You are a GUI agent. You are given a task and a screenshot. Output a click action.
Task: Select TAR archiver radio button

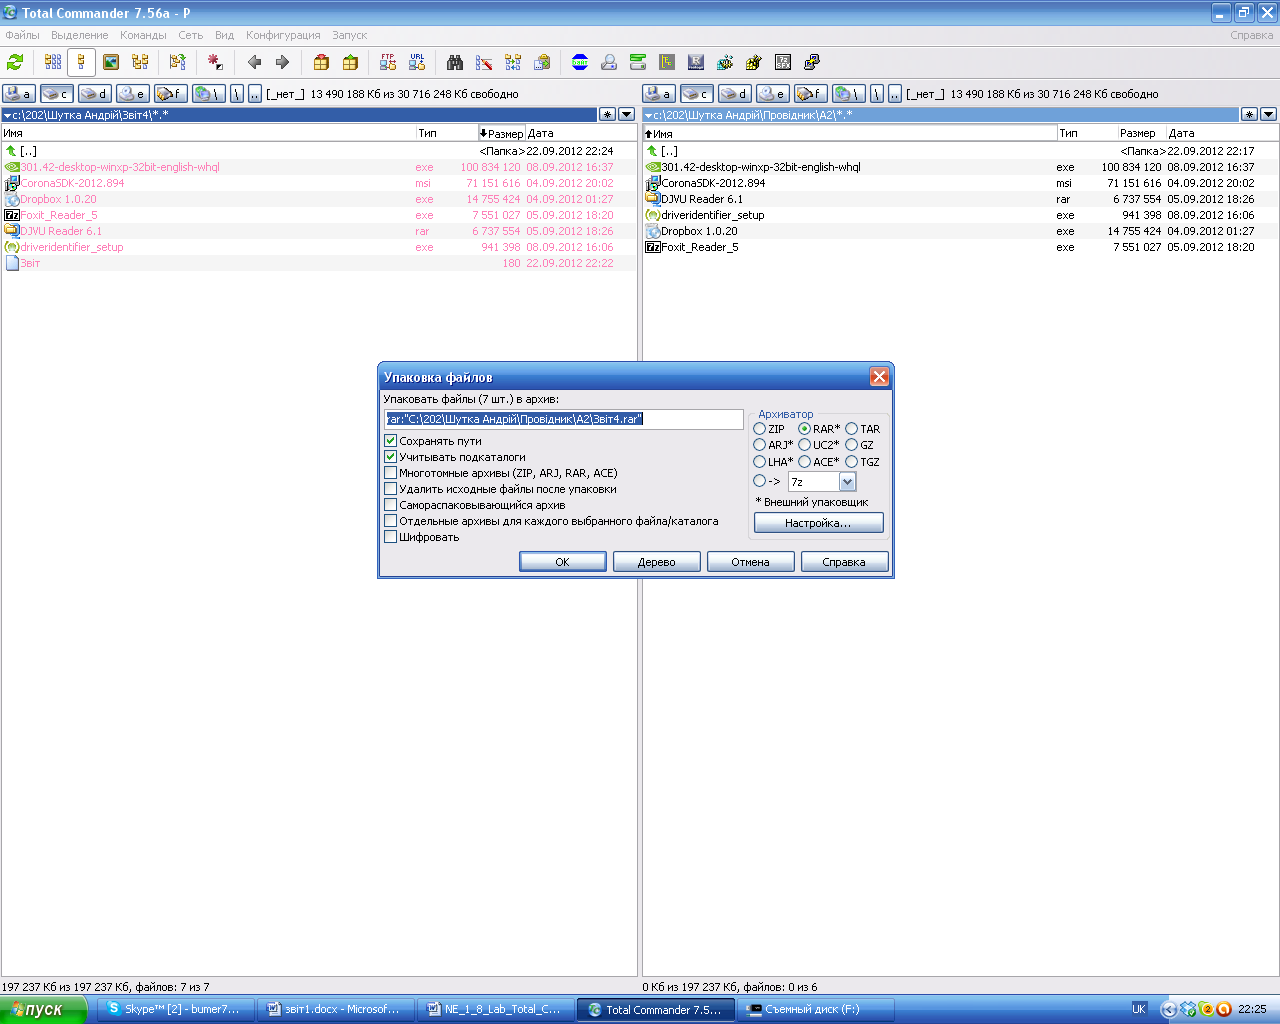tap(851, 429)
